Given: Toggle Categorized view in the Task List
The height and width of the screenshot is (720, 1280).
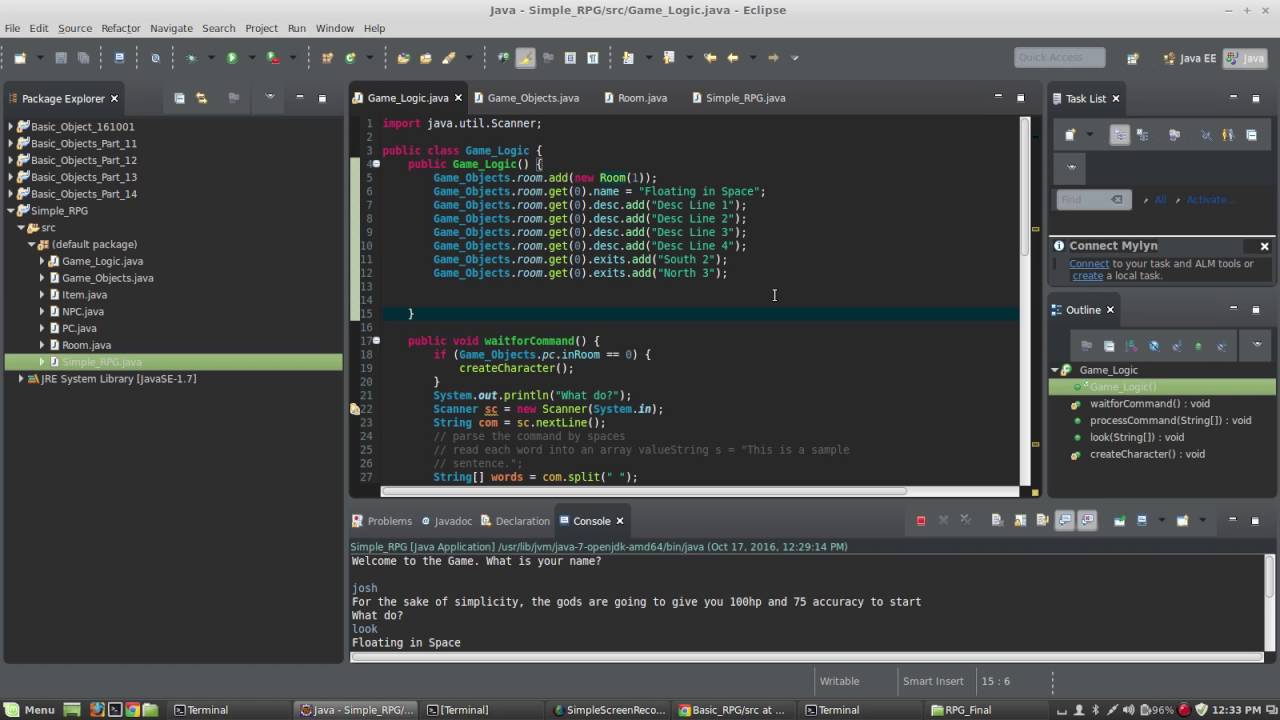Looking at the screenshot, I should point(1120,135).
